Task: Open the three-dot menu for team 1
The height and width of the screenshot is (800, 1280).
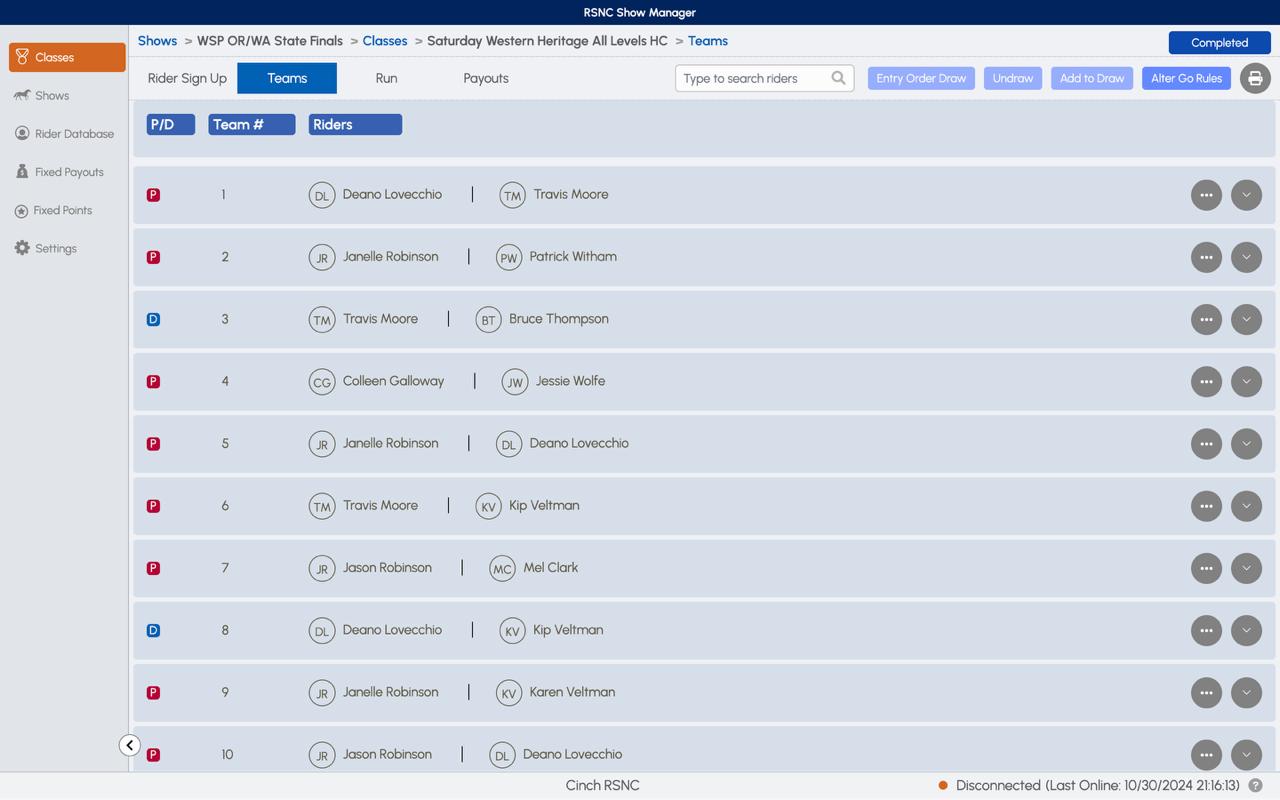Action: [x=1206, y=195]
